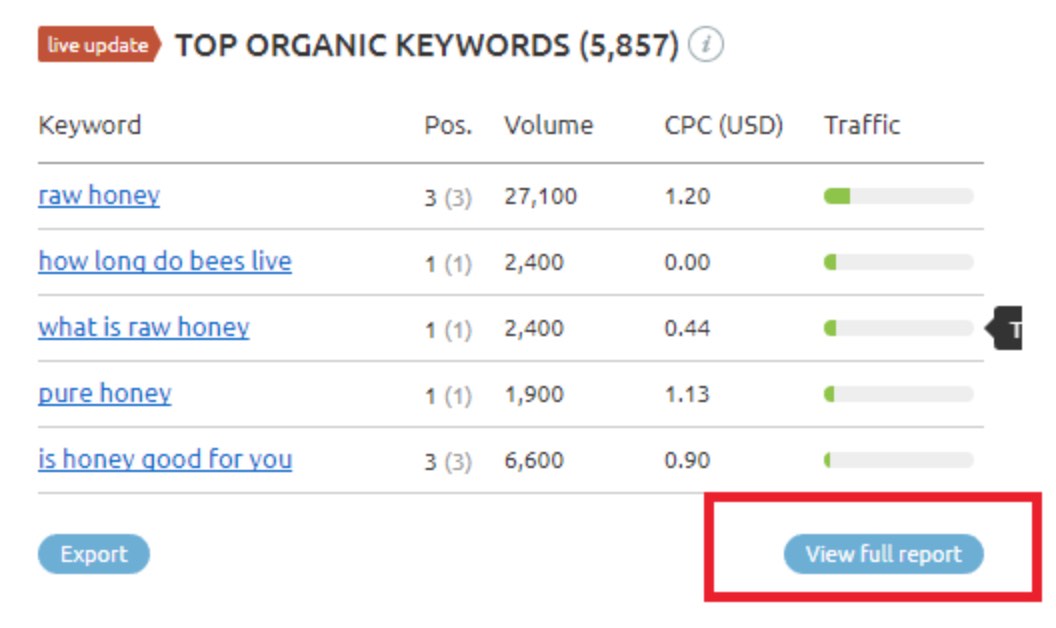
Task: Open the 'pure honey' keyword link
Action: (x=105, y=394)
